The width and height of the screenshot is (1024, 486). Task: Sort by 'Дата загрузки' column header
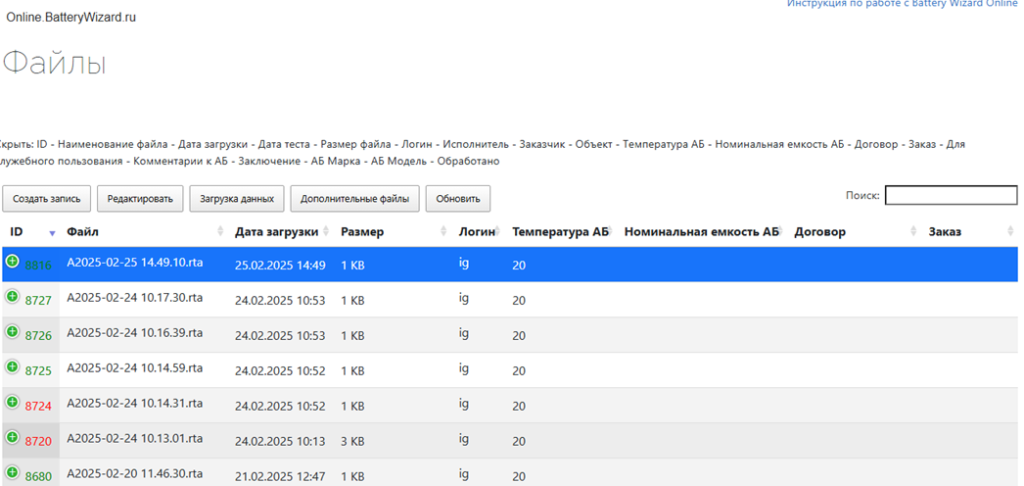coord(276,232)
